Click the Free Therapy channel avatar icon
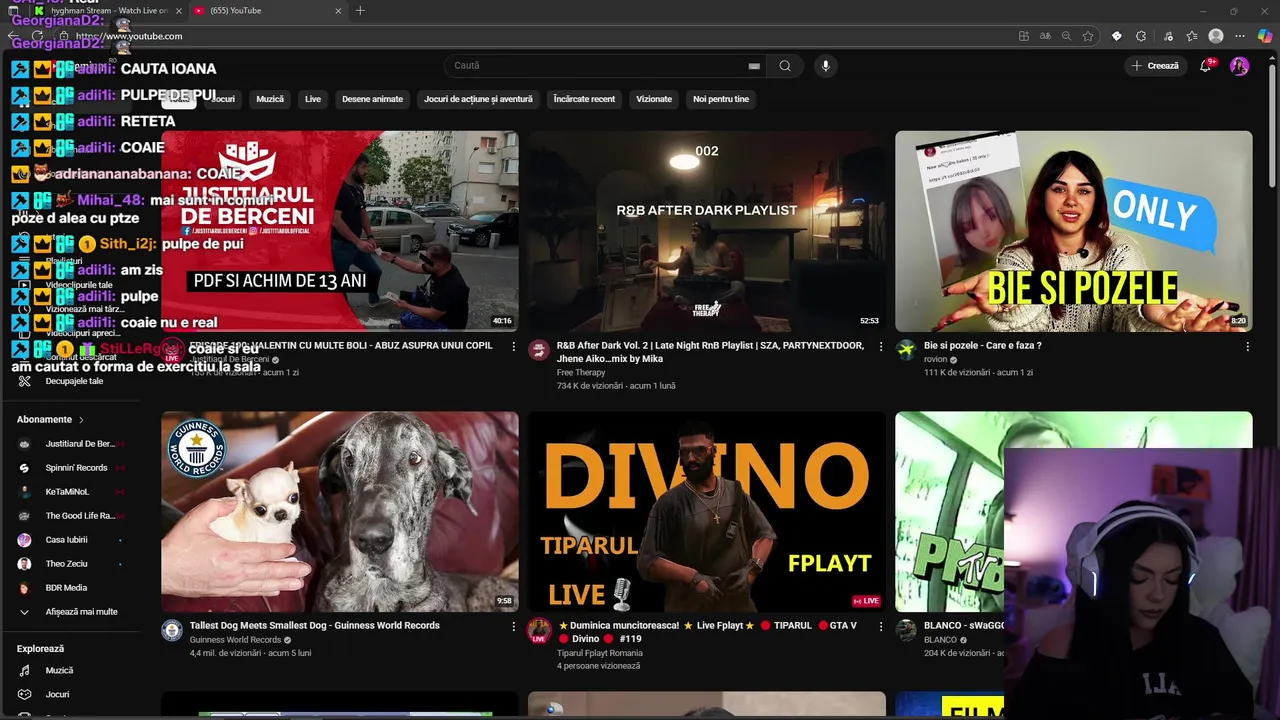The image size is (1280, 720). 539,350
